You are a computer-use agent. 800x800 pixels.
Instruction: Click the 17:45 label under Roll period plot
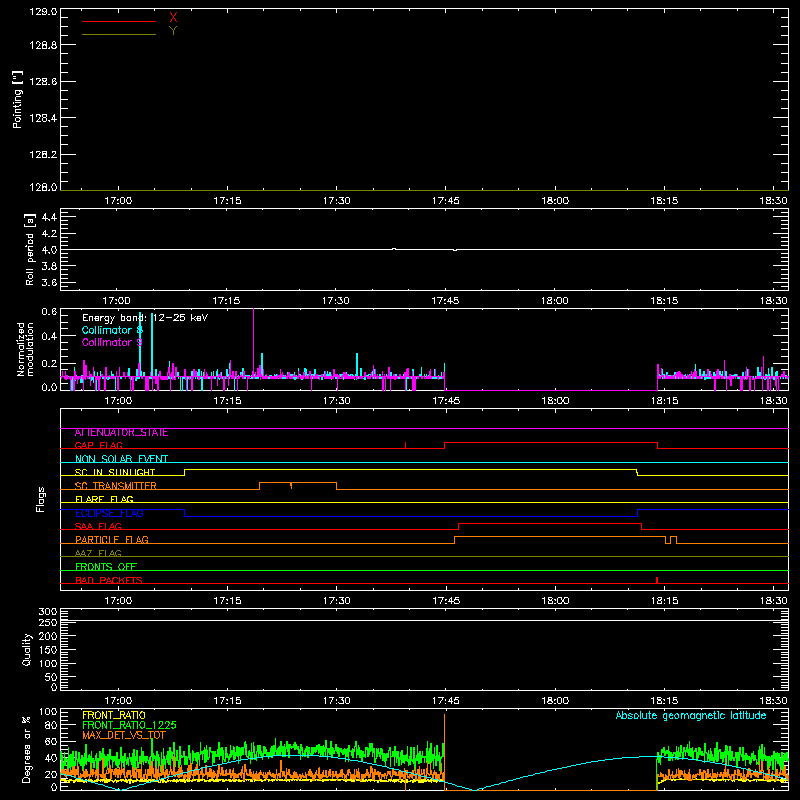(445, 301)
